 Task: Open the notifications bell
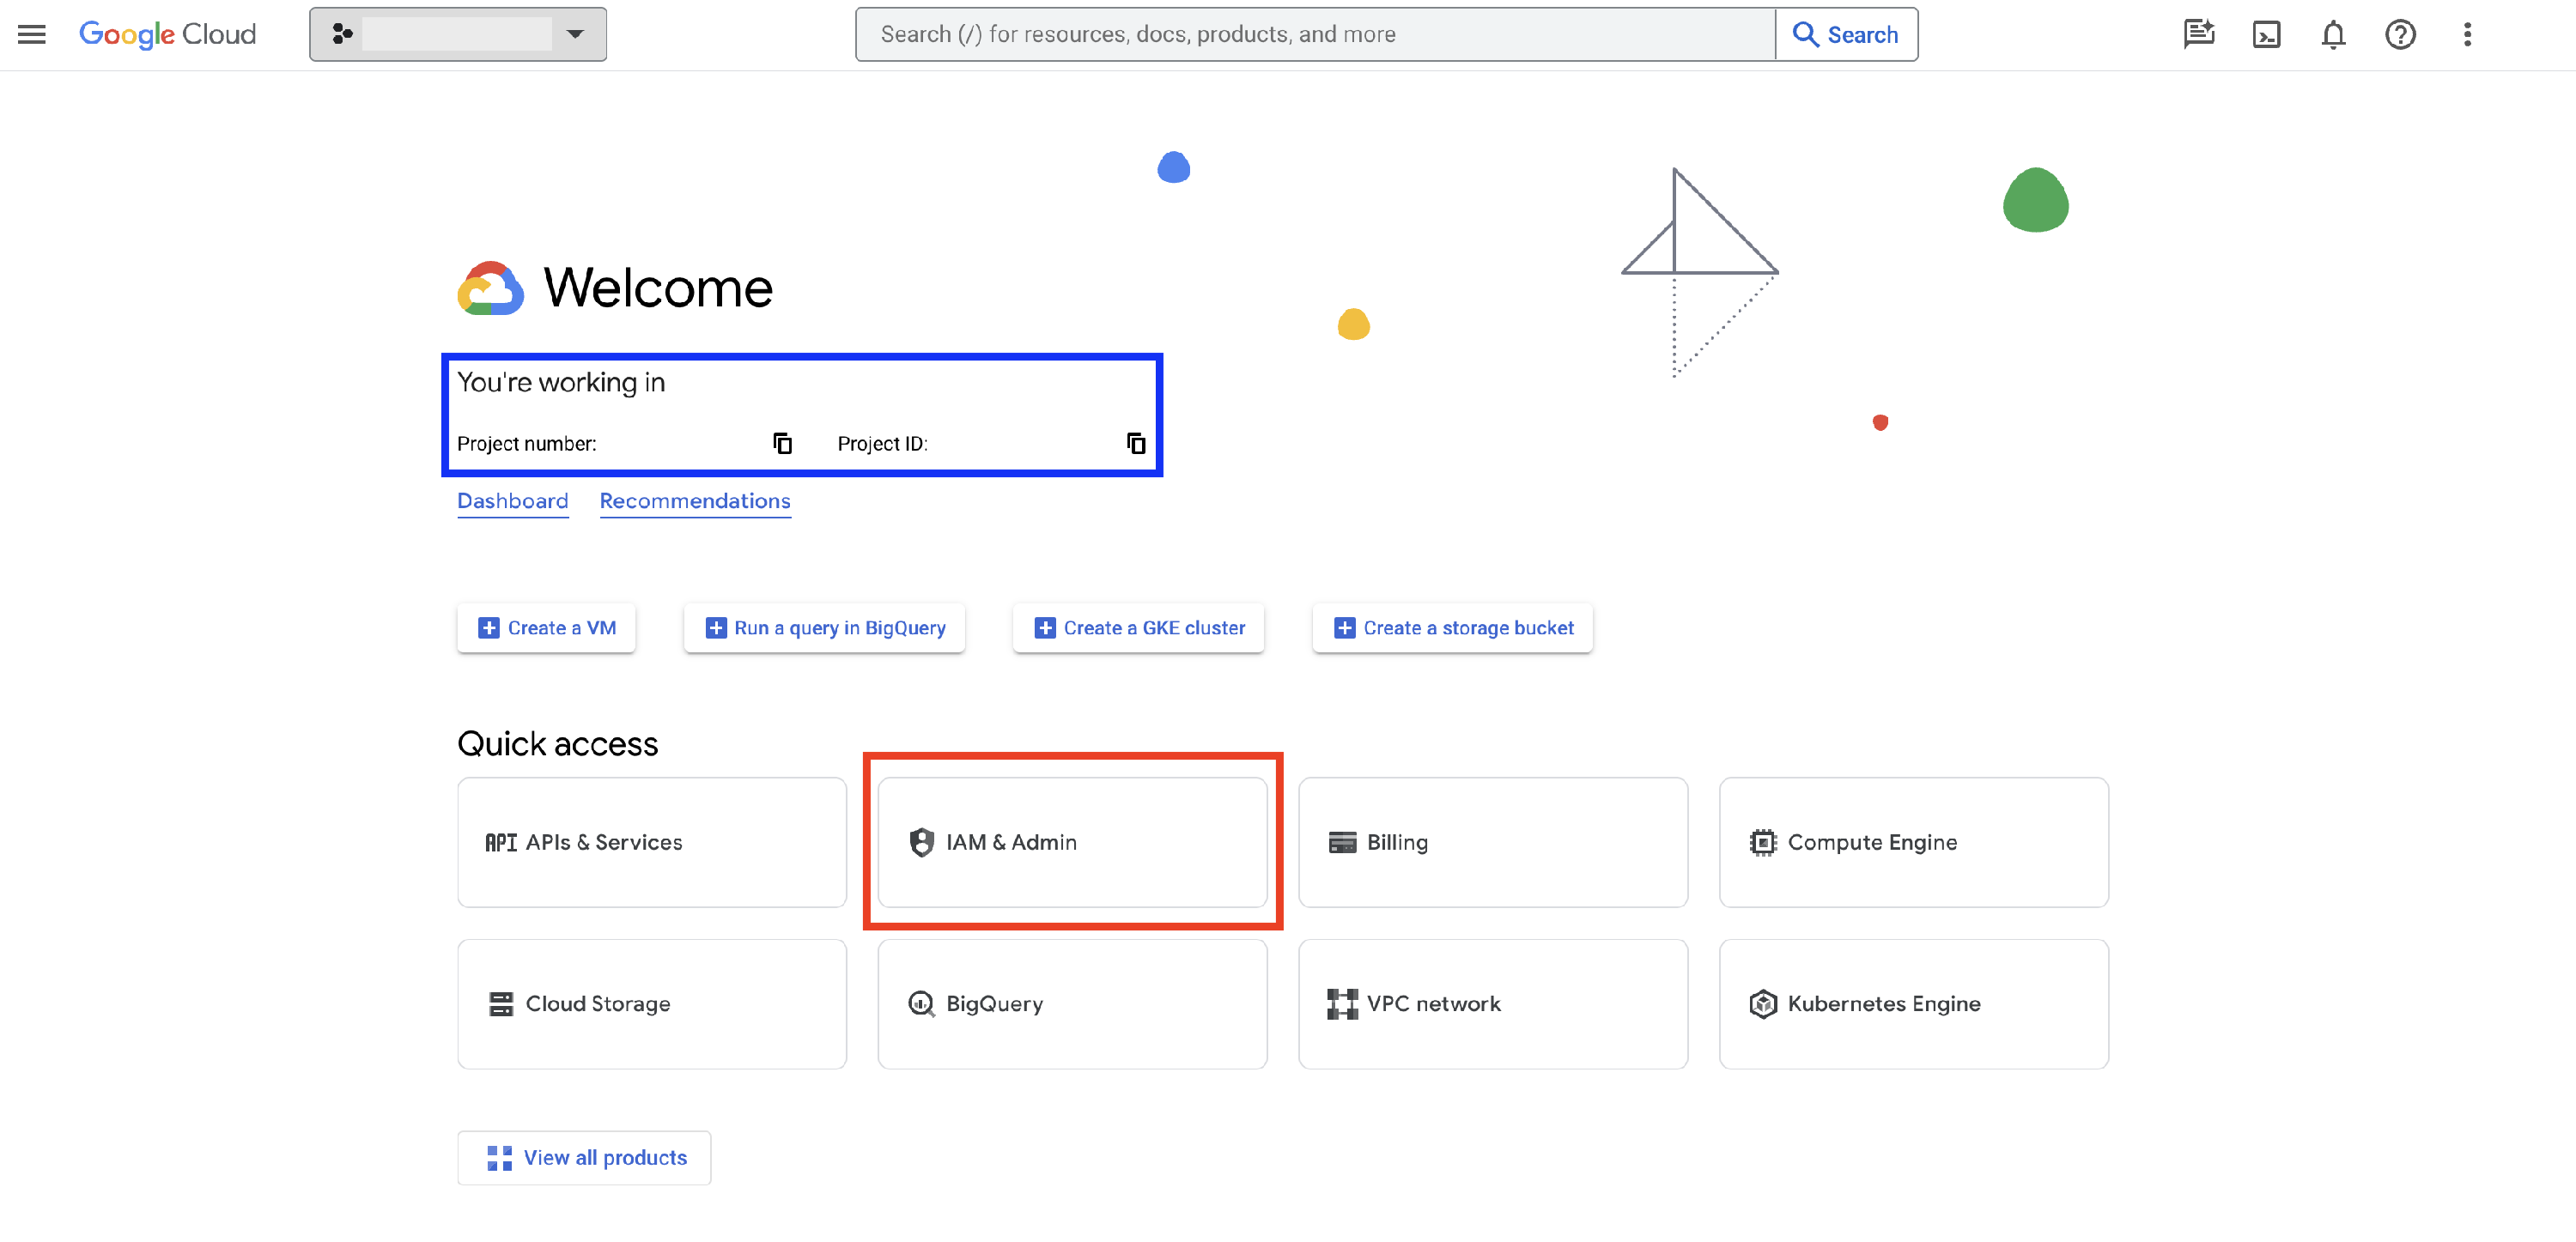(2332, 34)
